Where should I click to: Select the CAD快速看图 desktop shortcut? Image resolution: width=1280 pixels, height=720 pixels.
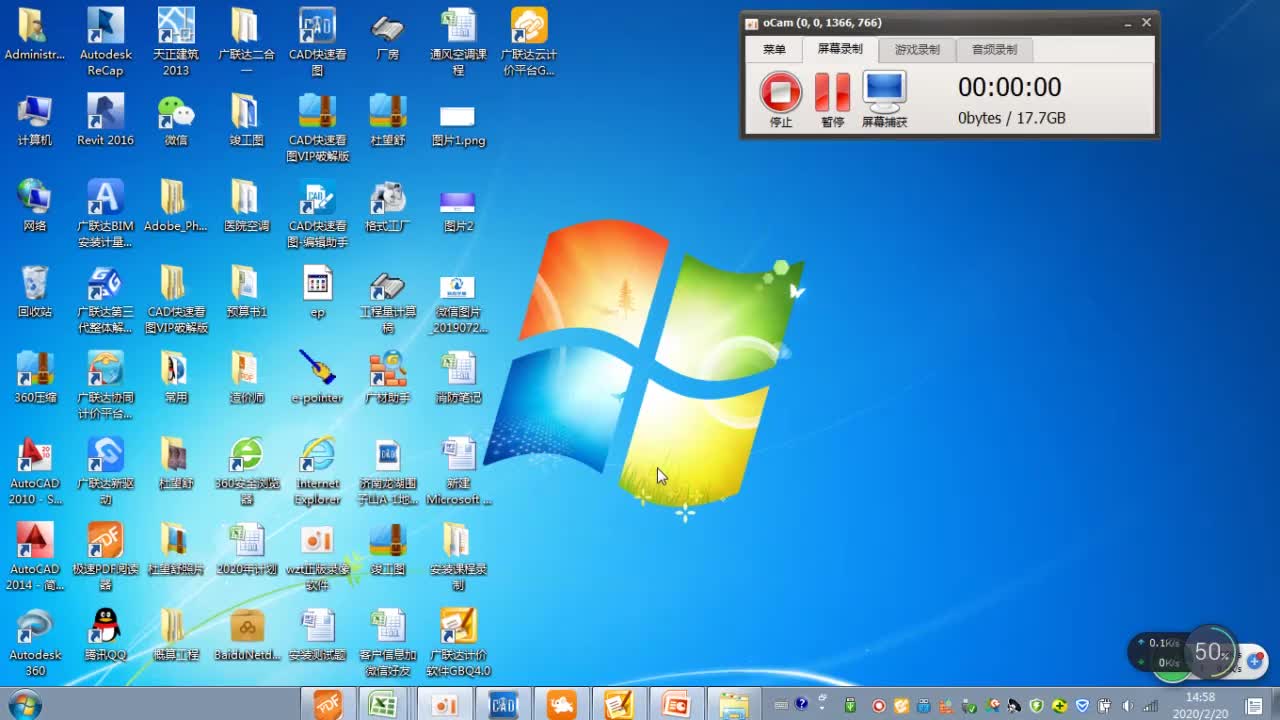pos(317,43)
